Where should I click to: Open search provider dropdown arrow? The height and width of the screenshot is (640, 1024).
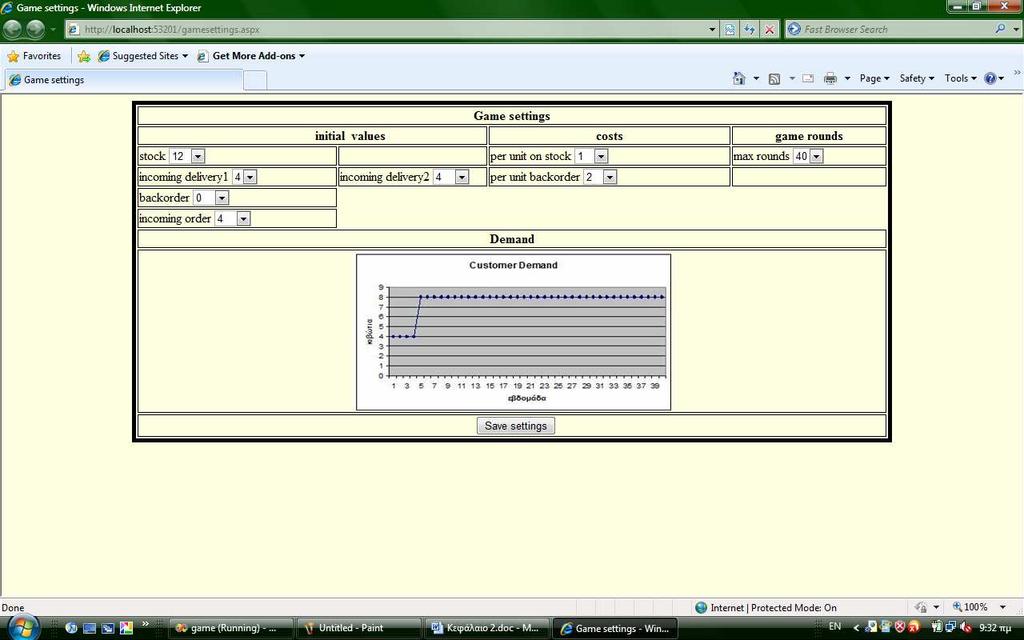pos(1016,29)
